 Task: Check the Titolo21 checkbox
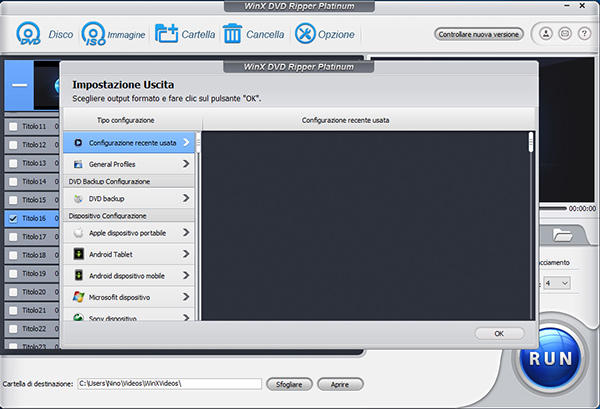(x=13, y=310)
